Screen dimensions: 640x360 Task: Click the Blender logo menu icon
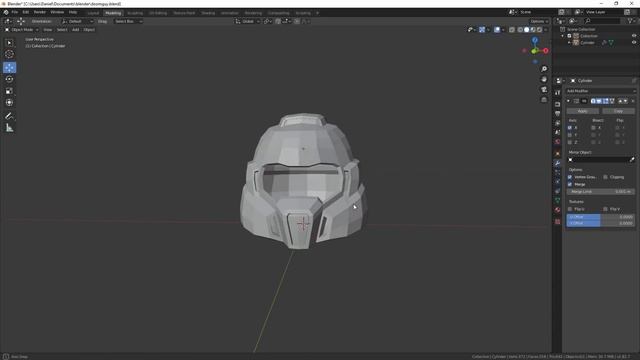(6, 12)
